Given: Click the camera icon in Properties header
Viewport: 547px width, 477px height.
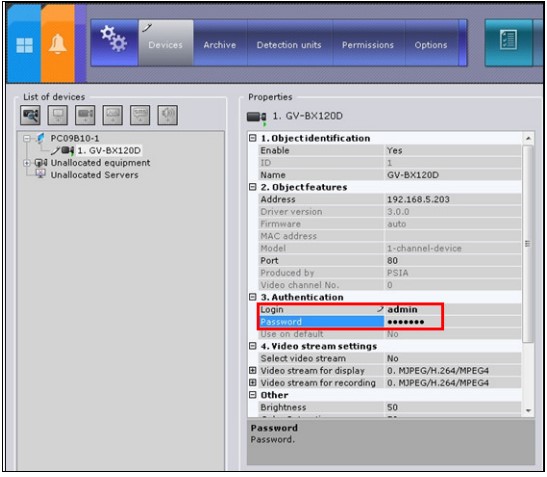Looking at the screenshot, I should click(257, 117).
